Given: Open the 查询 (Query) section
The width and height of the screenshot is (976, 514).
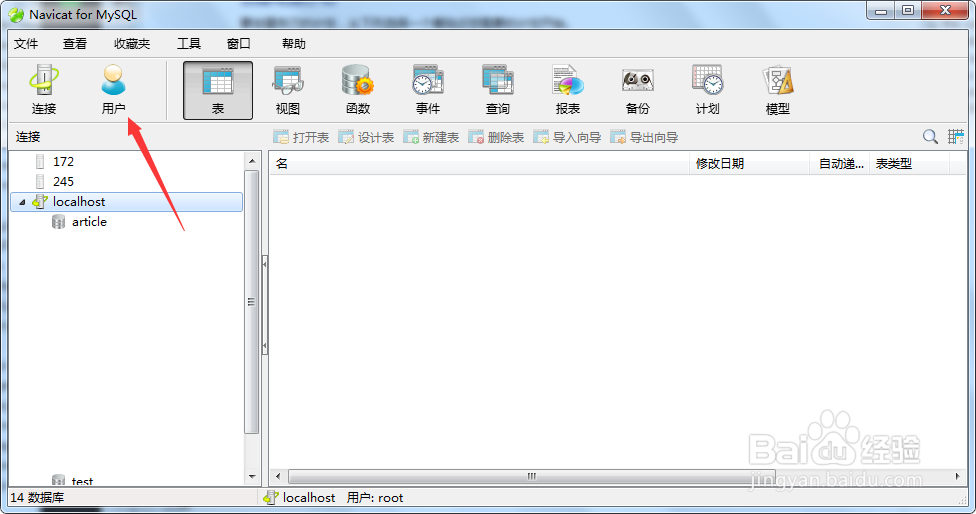Looking at the screenshot, I should click(497, 90).
